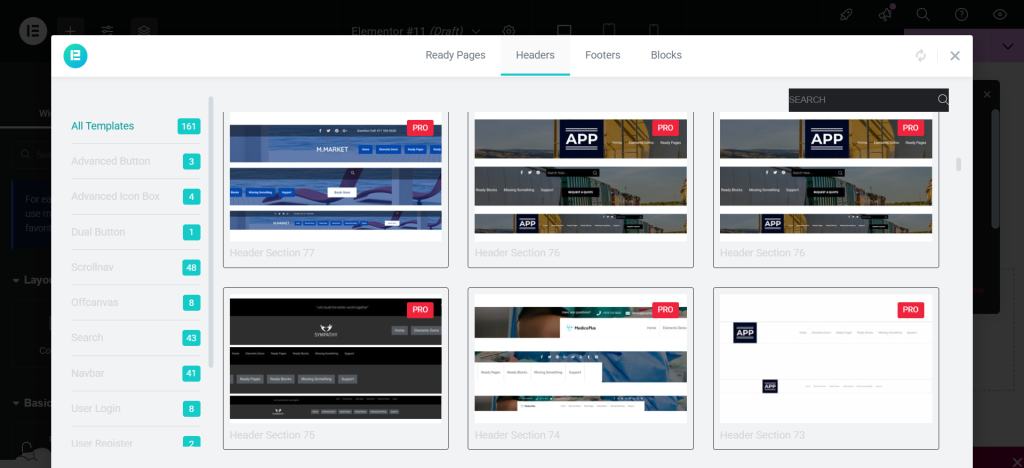This screenshot has width=1024, height=468.
Task: Click the template search input field
Action: [x=860, y=100]
